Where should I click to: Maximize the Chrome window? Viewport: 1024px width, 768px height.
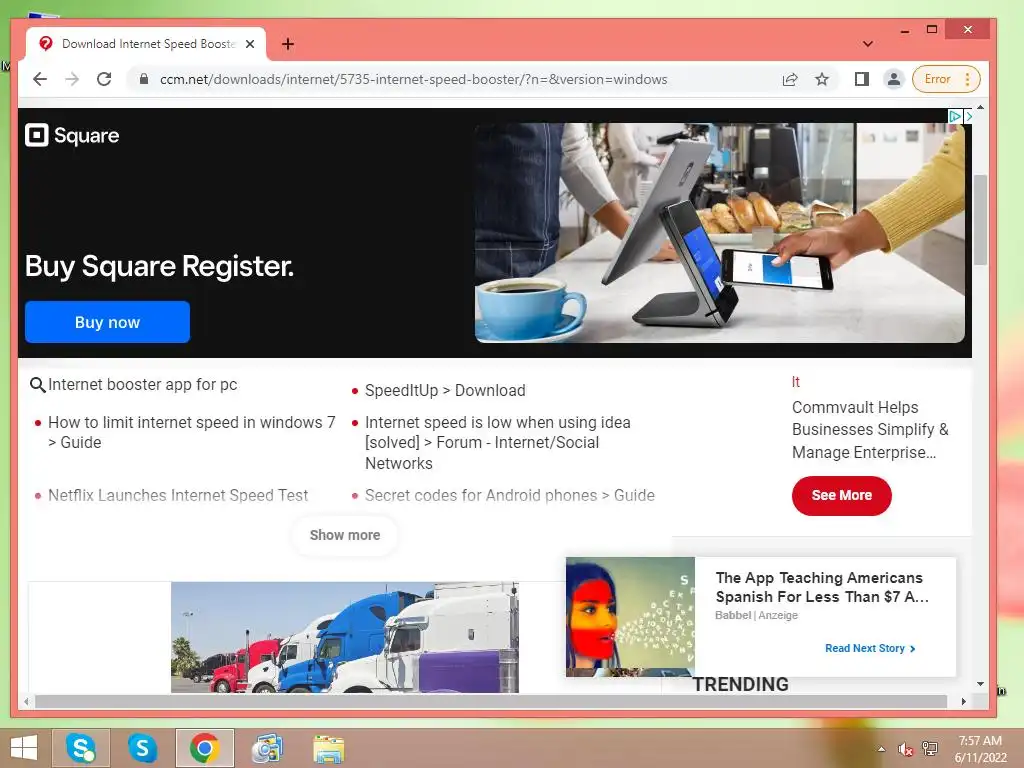[x=932, y=29]
